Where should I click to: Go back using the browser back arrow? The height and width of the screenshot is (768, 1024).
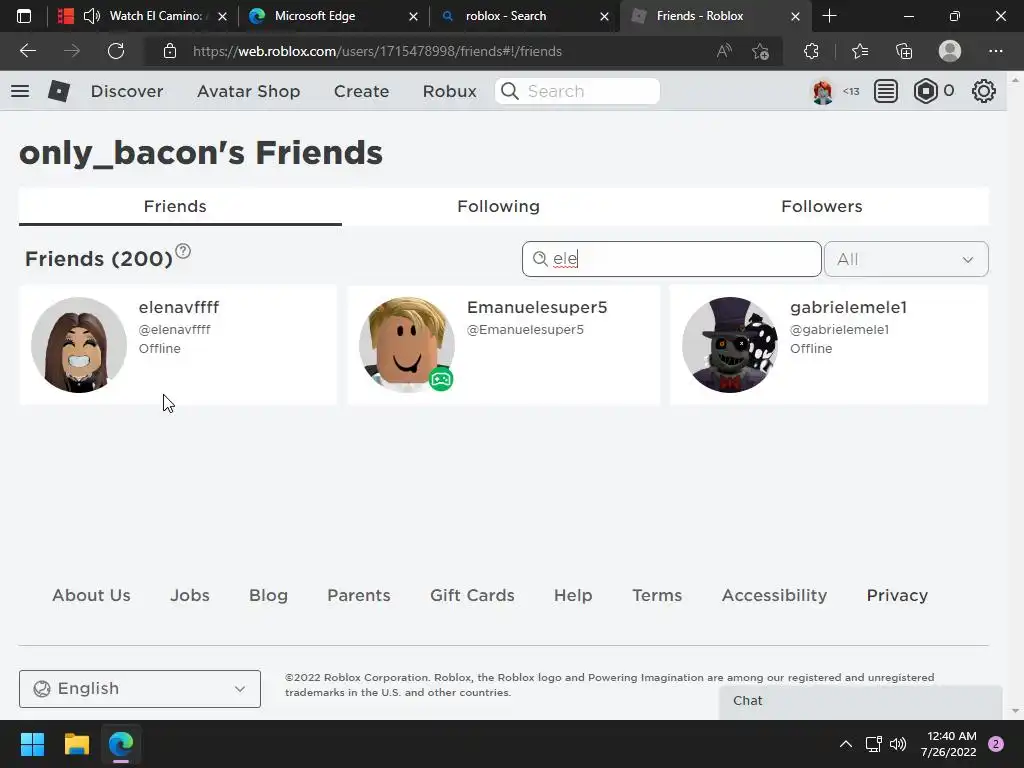pos(27,51)
